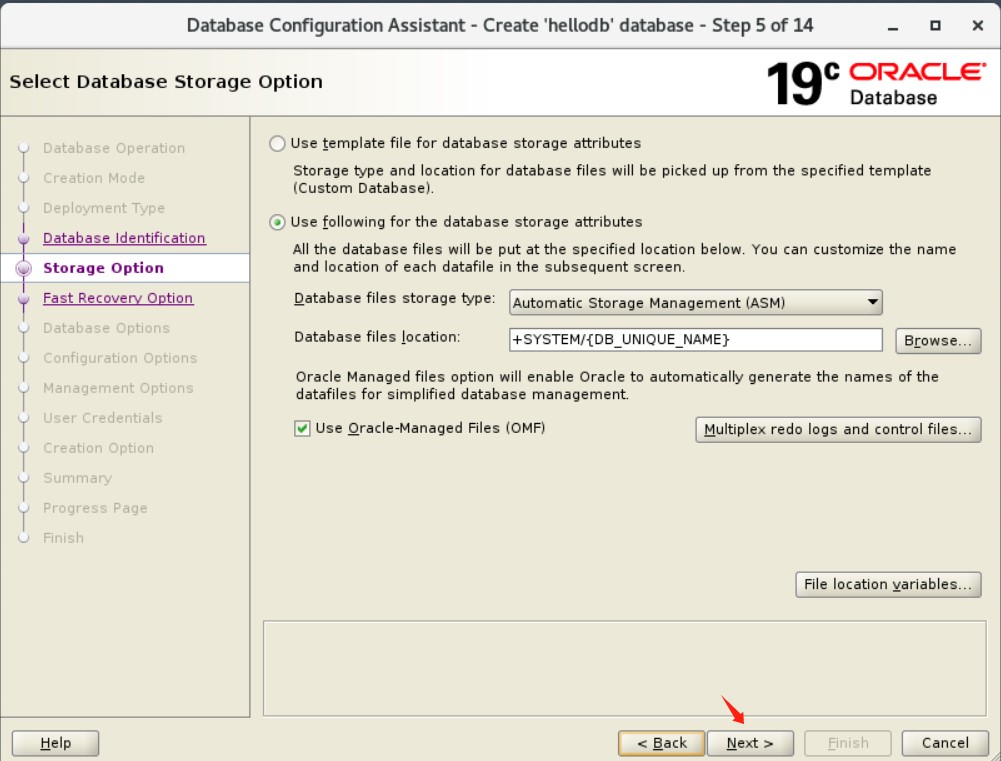Click the empty message area panel

point(624,668)
